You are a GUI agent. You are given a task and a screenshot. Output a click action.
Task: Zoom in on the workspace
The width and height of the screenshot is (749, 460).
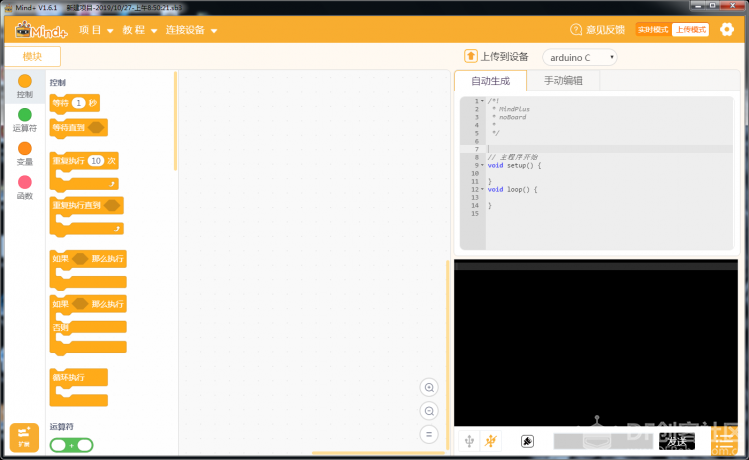[429, 387]
